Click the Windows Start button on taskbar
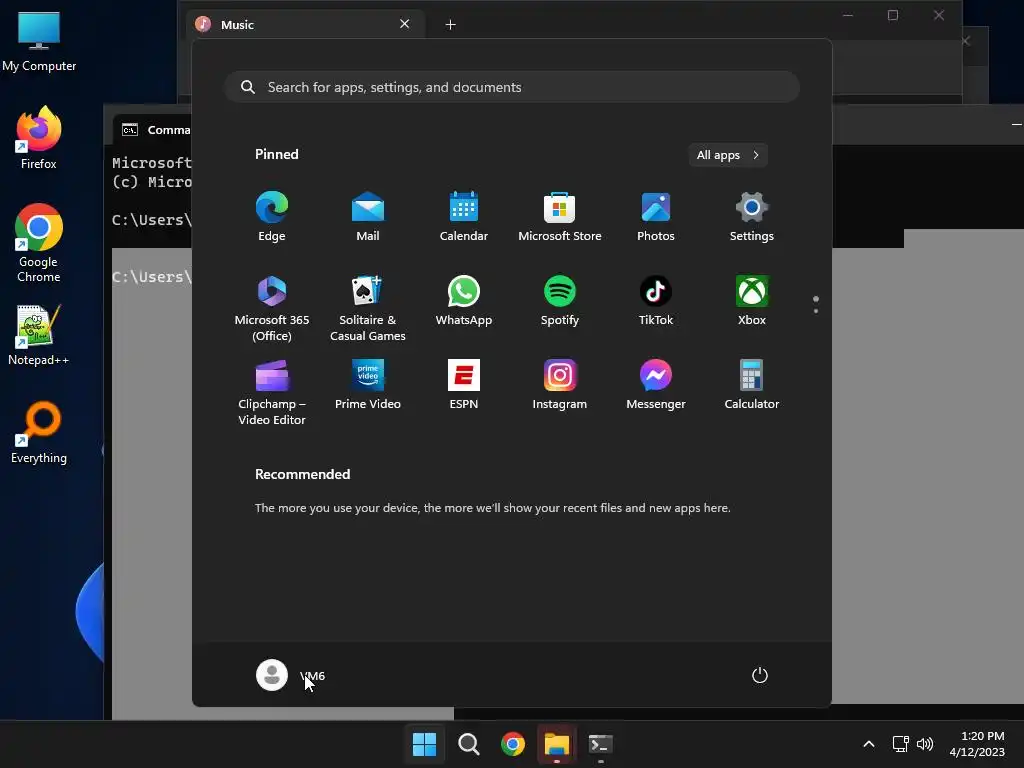Screen dimensions: 1024x768 pos(424,744)
